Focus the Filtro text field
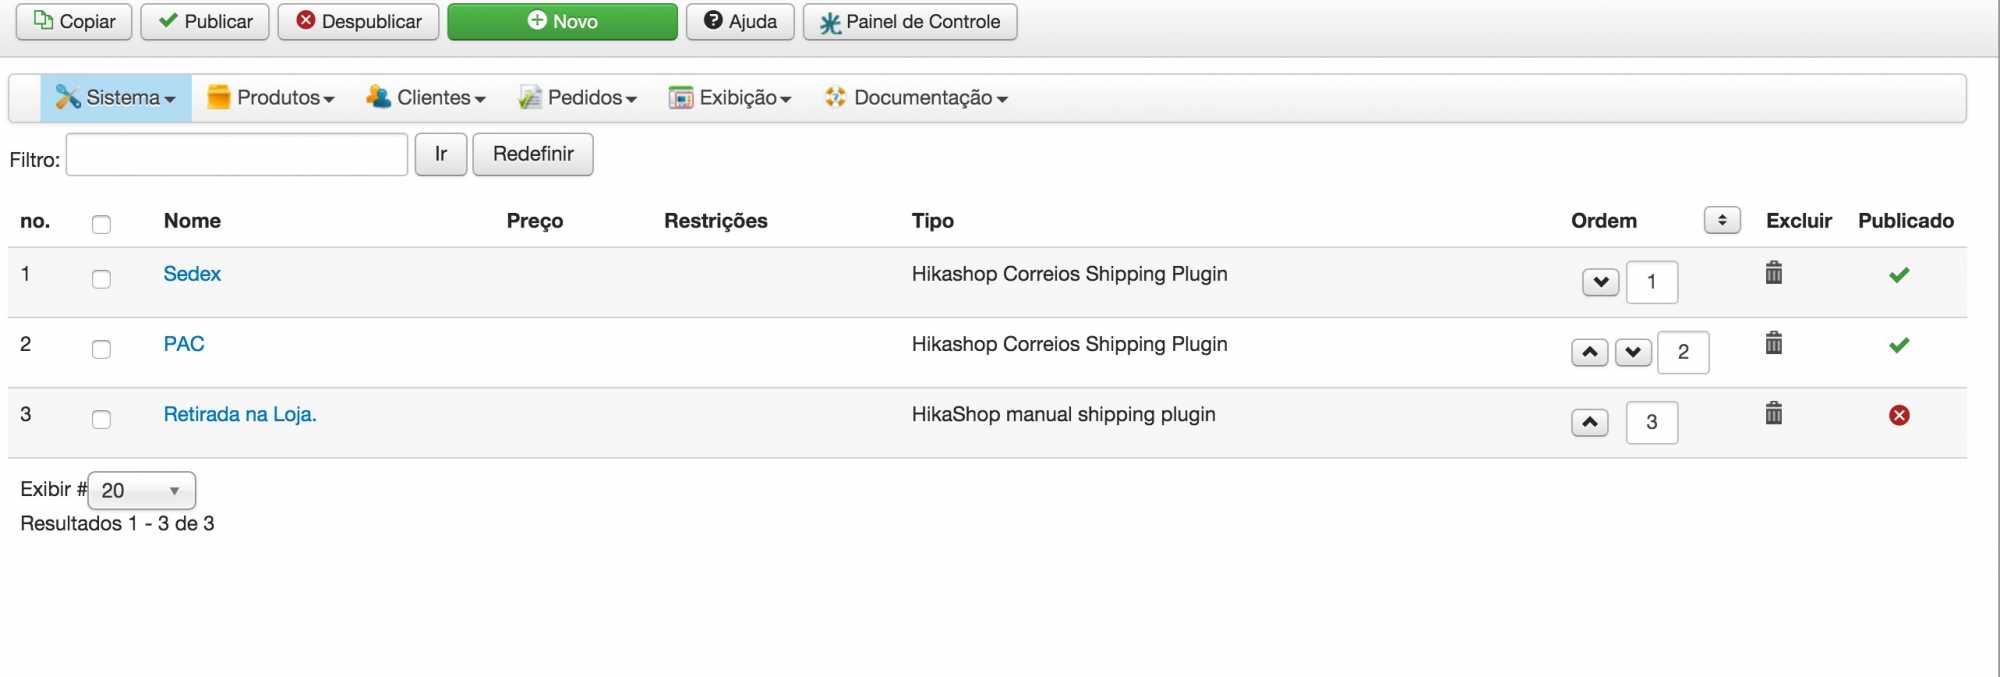The width and height of the screenshot is (2000, 677). pyautogui.click(x=237, y=155)
